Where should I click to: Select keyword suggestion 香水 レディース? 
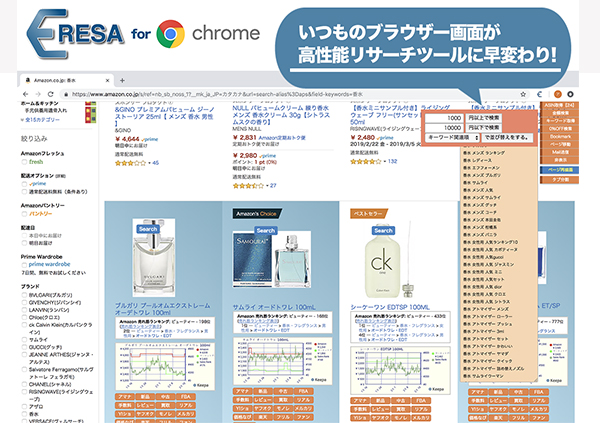tap(477, 160)
